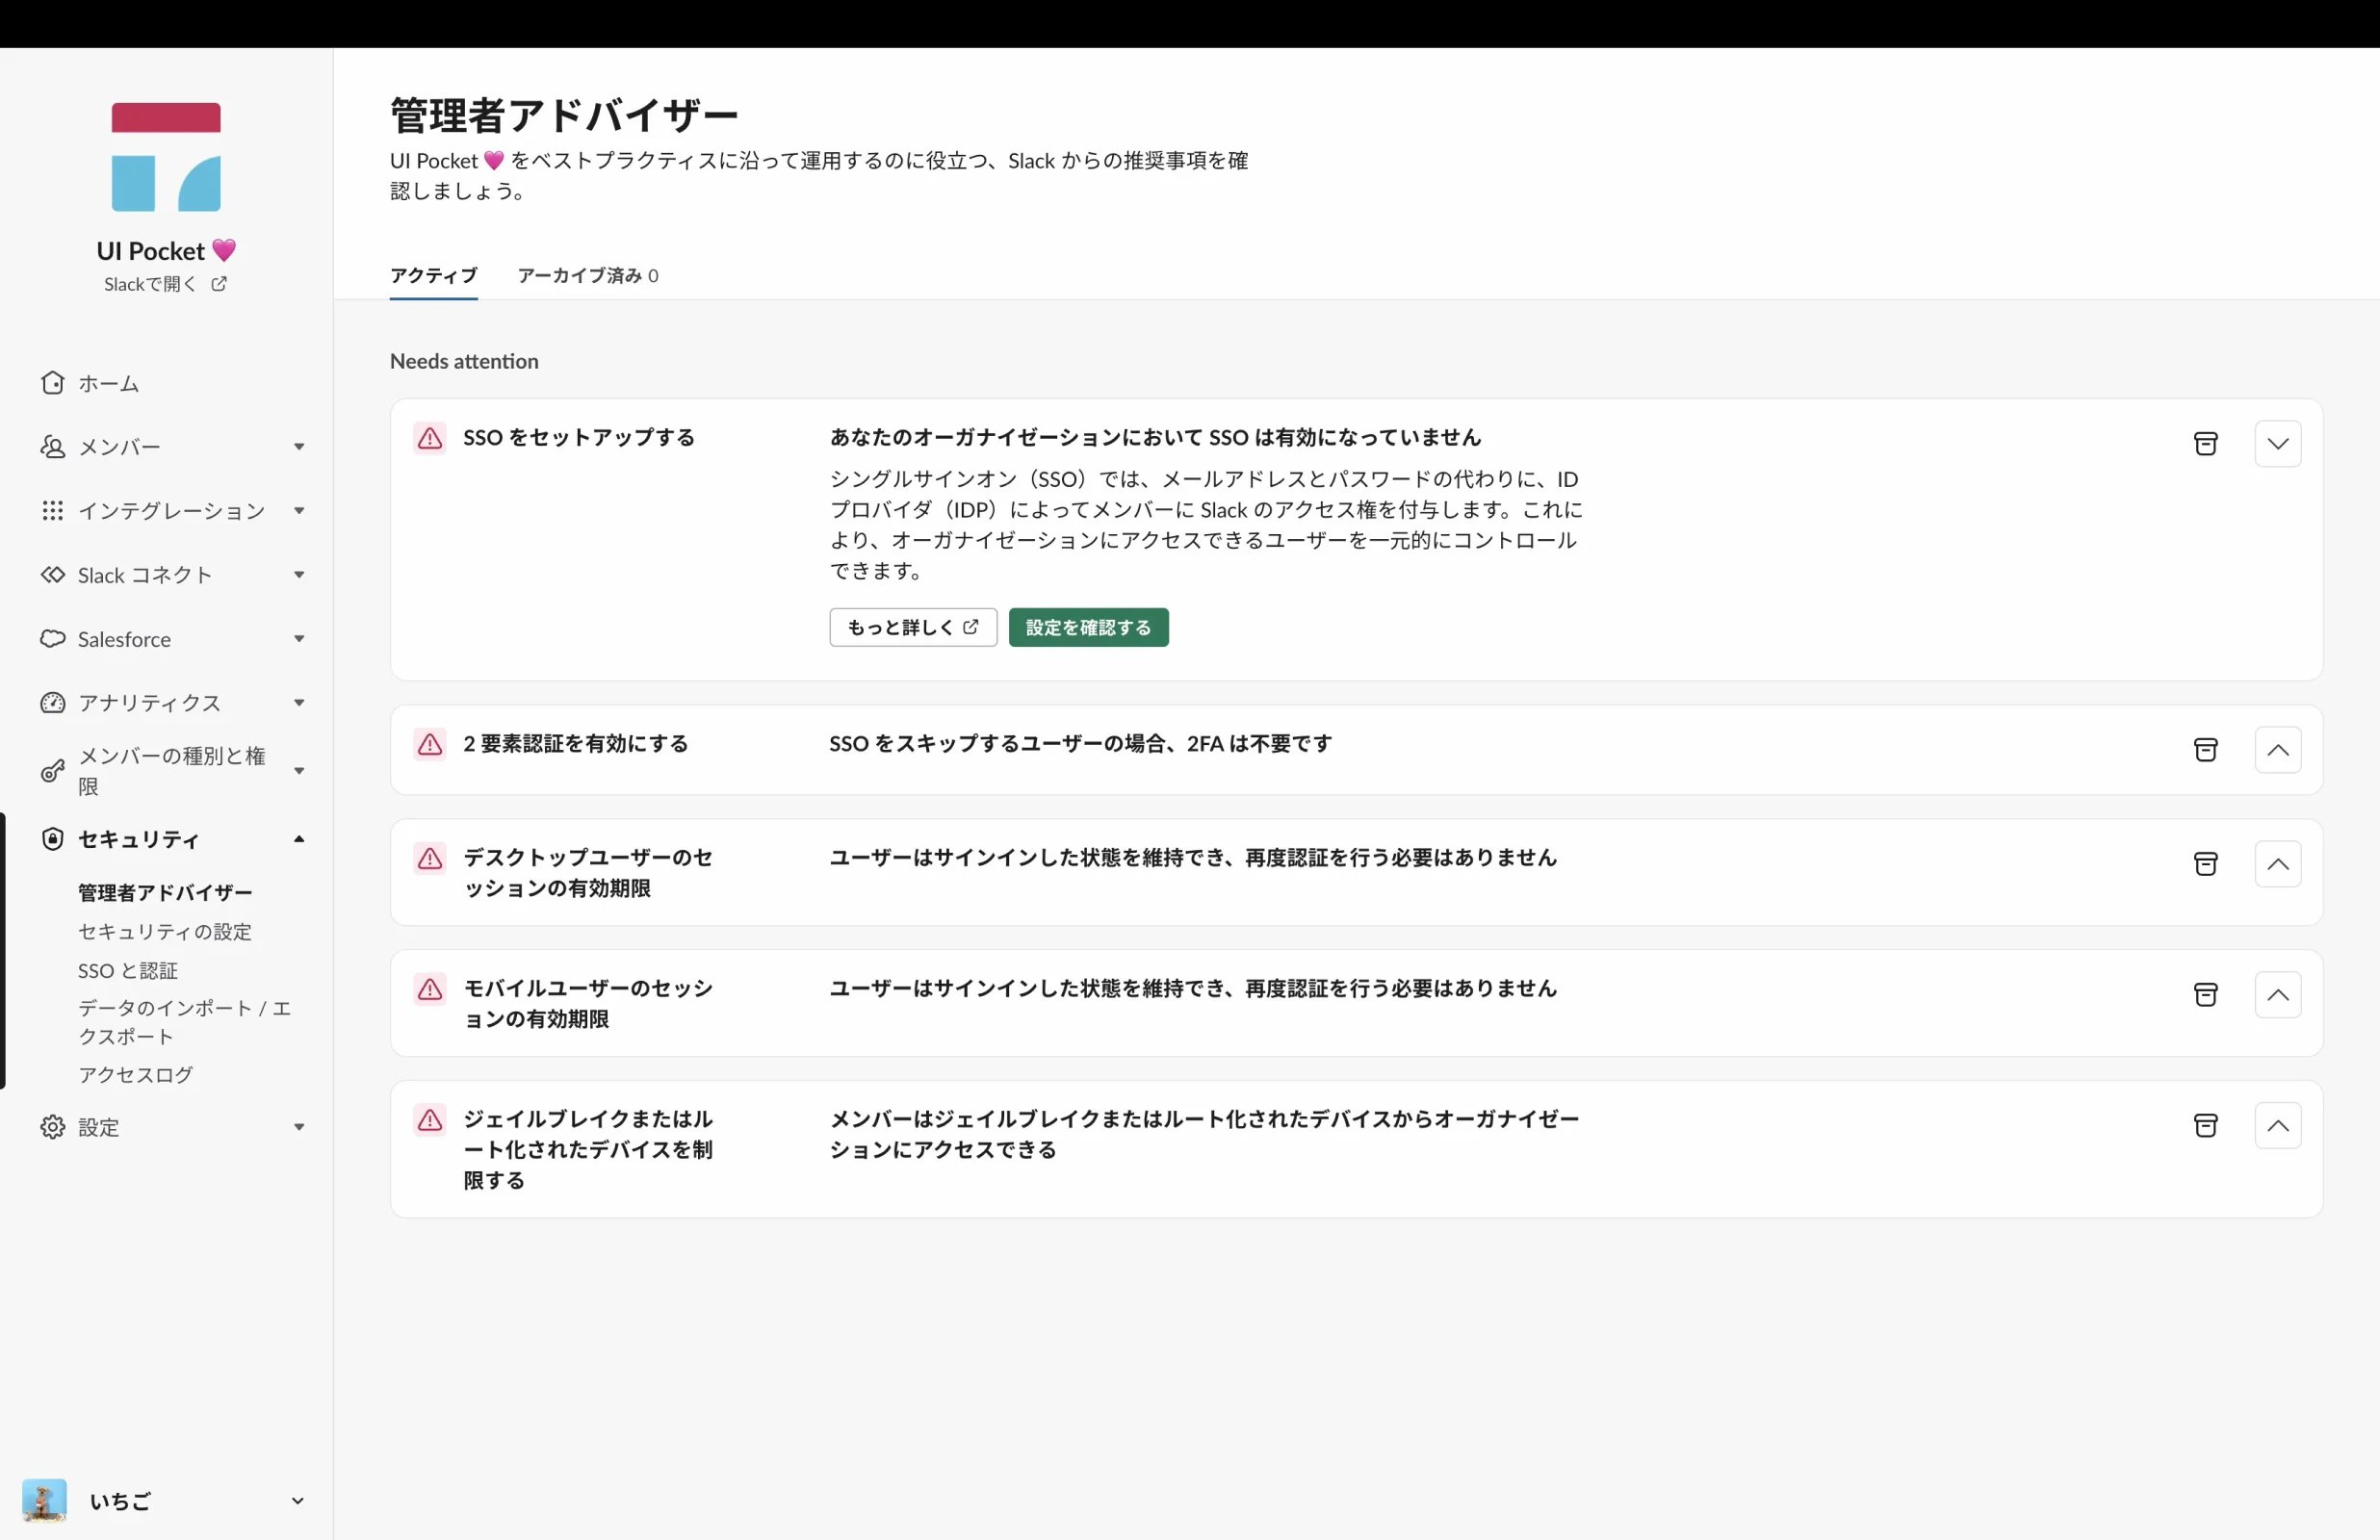
Task: Click warning icon on モバイルユーザーのセッション row
Action: (x=430, y=989)
